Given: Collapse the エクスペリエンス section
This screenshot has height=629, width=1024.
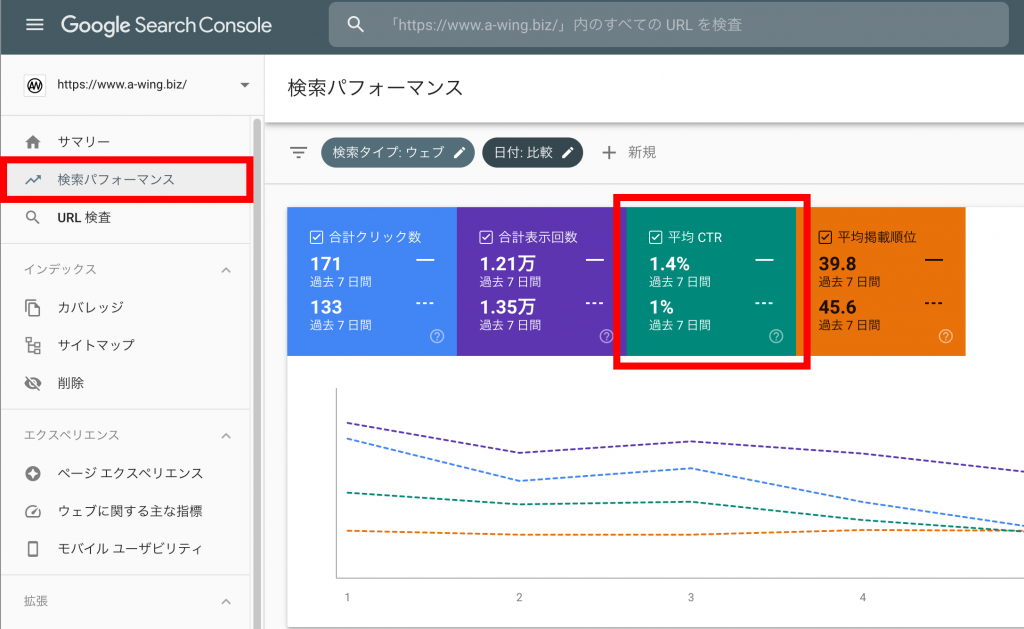Looking at the screenshot, I should coord(226,436).
